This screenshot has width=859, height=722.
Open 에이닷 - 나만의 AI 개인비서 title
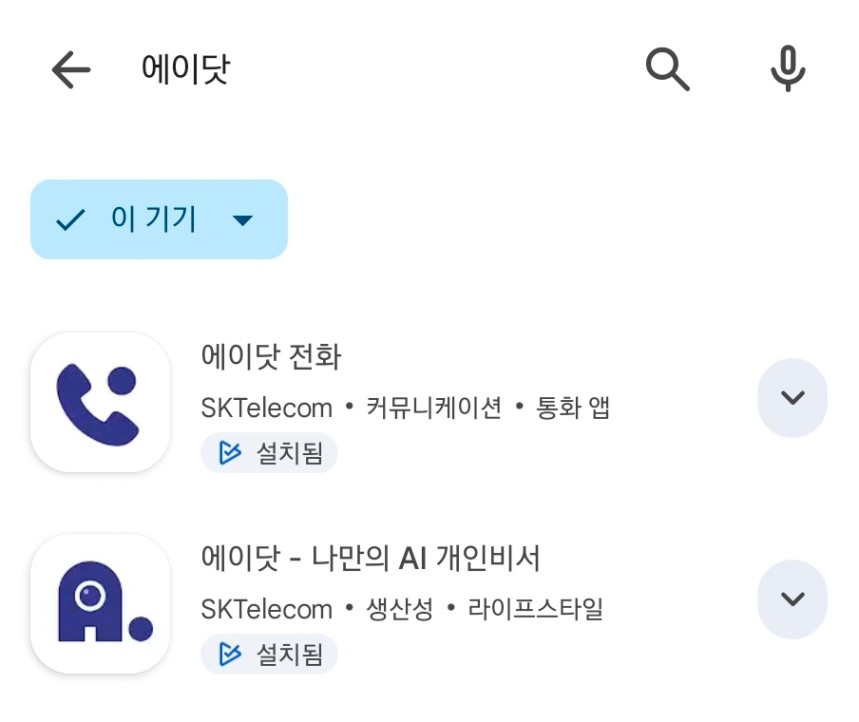click(x=370, y=558)
